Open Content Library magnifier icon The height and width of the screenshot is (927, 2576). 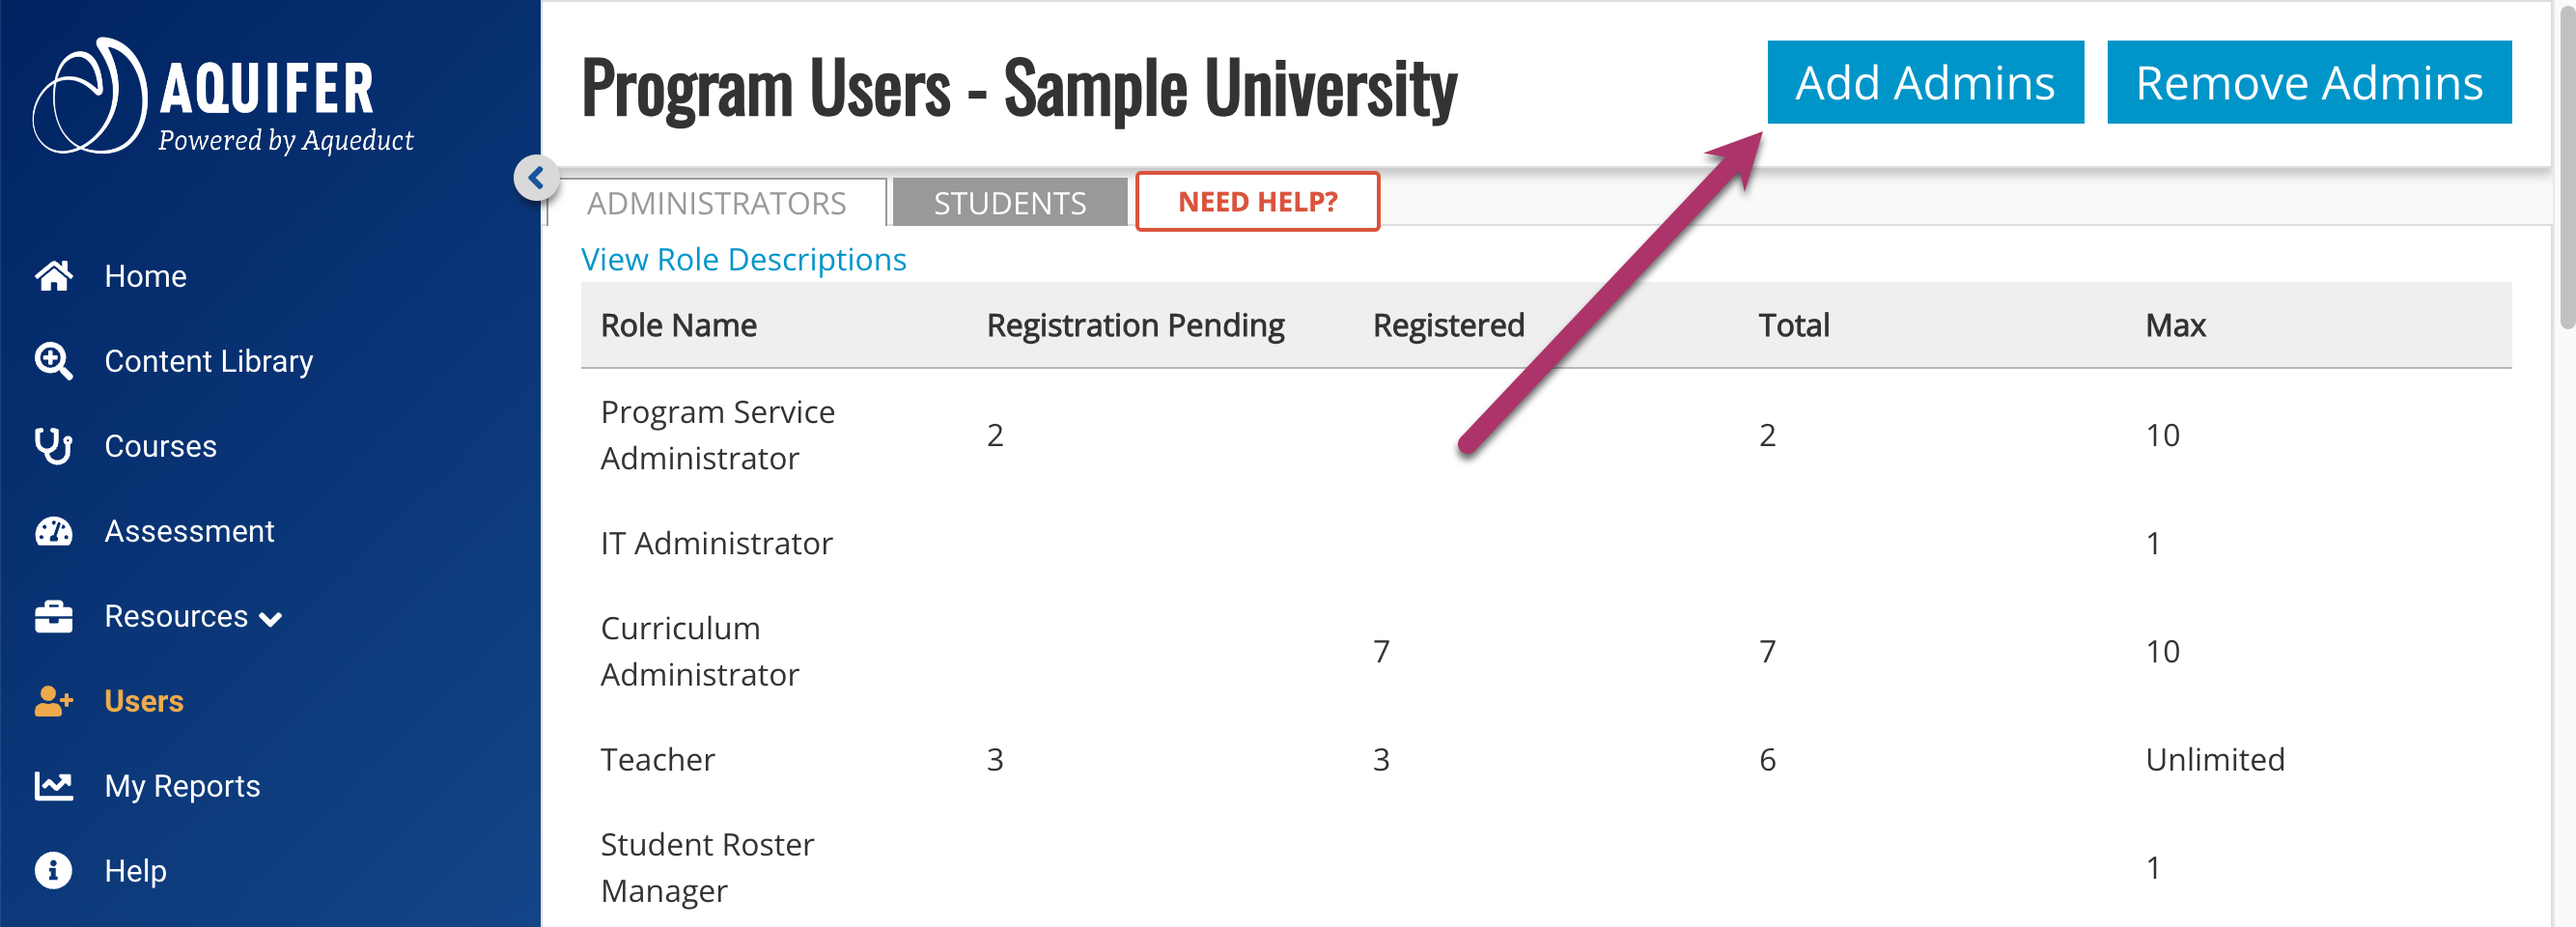(54, 361)
